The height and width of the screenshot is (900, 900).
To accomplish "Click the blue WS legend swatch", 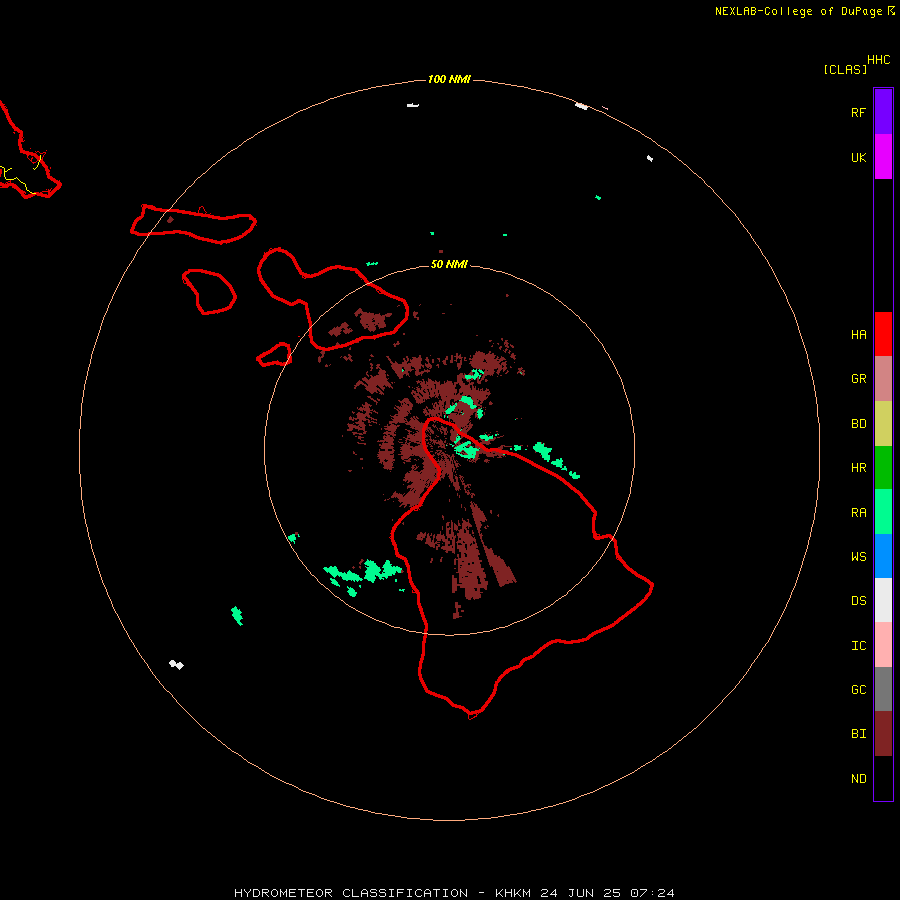I will point(883,556).
